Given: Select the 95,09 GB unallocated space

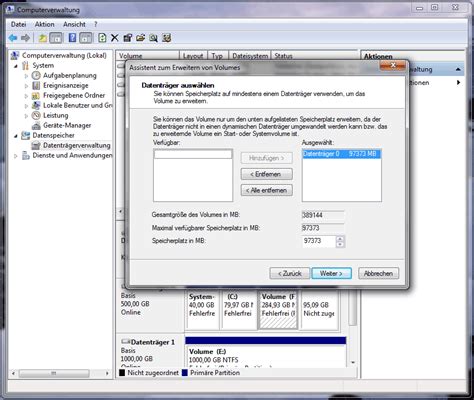Looking at the screenshot, I should [x=319, y=310].
